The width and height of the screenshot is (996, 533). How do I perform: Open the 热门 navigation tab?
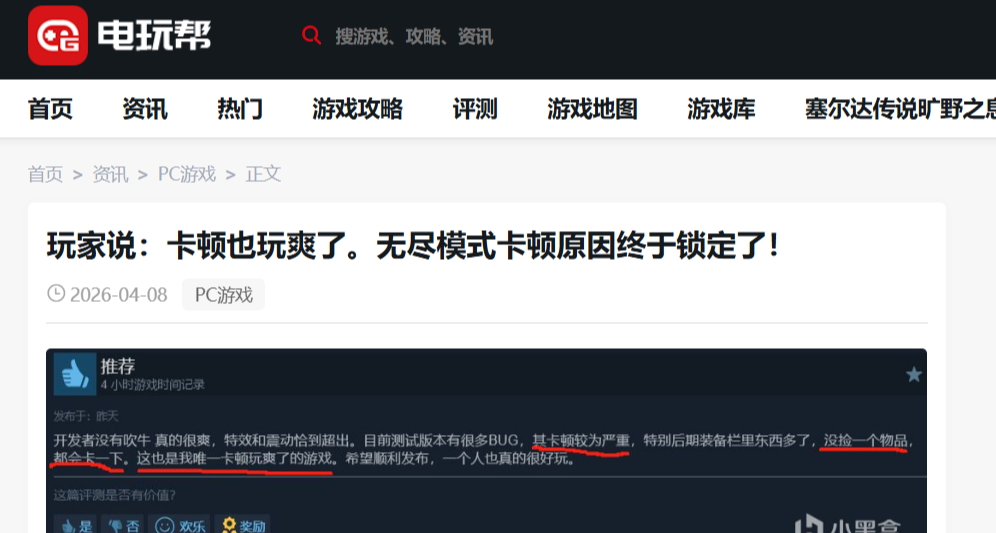(239, 109)
